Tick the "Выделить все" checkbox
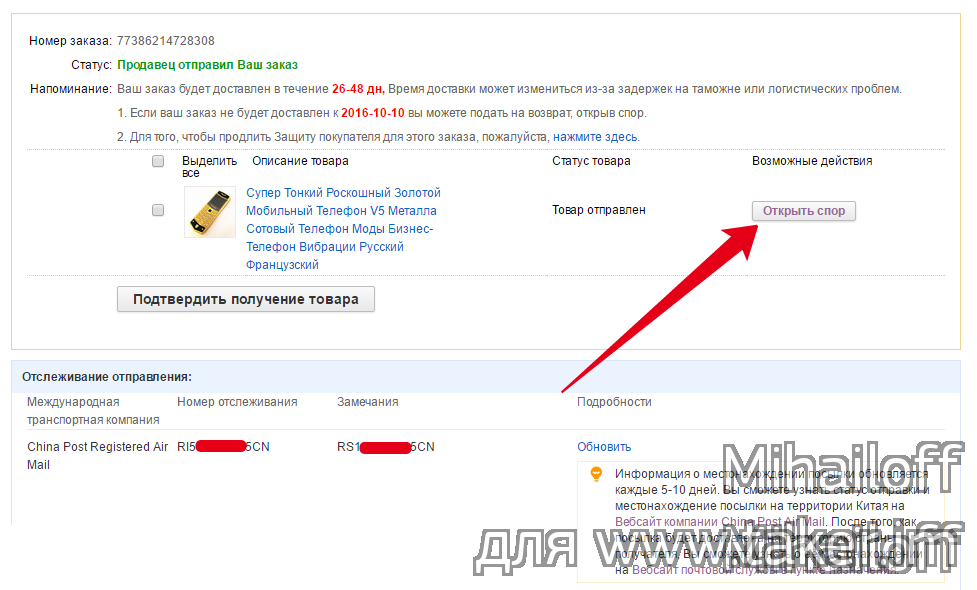 tap(158, 161)
